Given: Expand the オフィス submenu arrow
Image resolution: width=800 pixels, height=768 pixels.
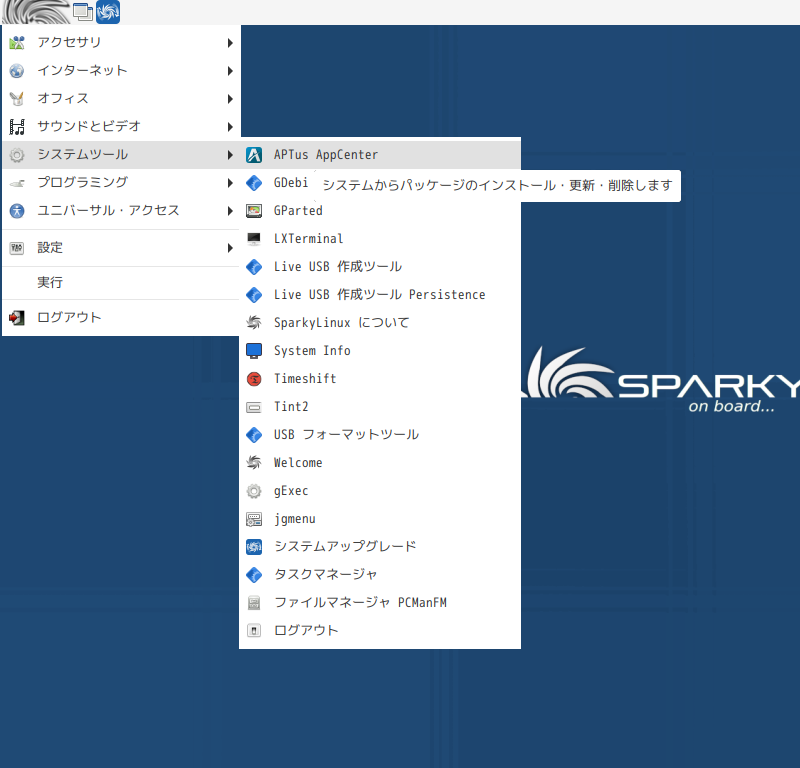Looking at the screenshot, I should tap(230, 99).
